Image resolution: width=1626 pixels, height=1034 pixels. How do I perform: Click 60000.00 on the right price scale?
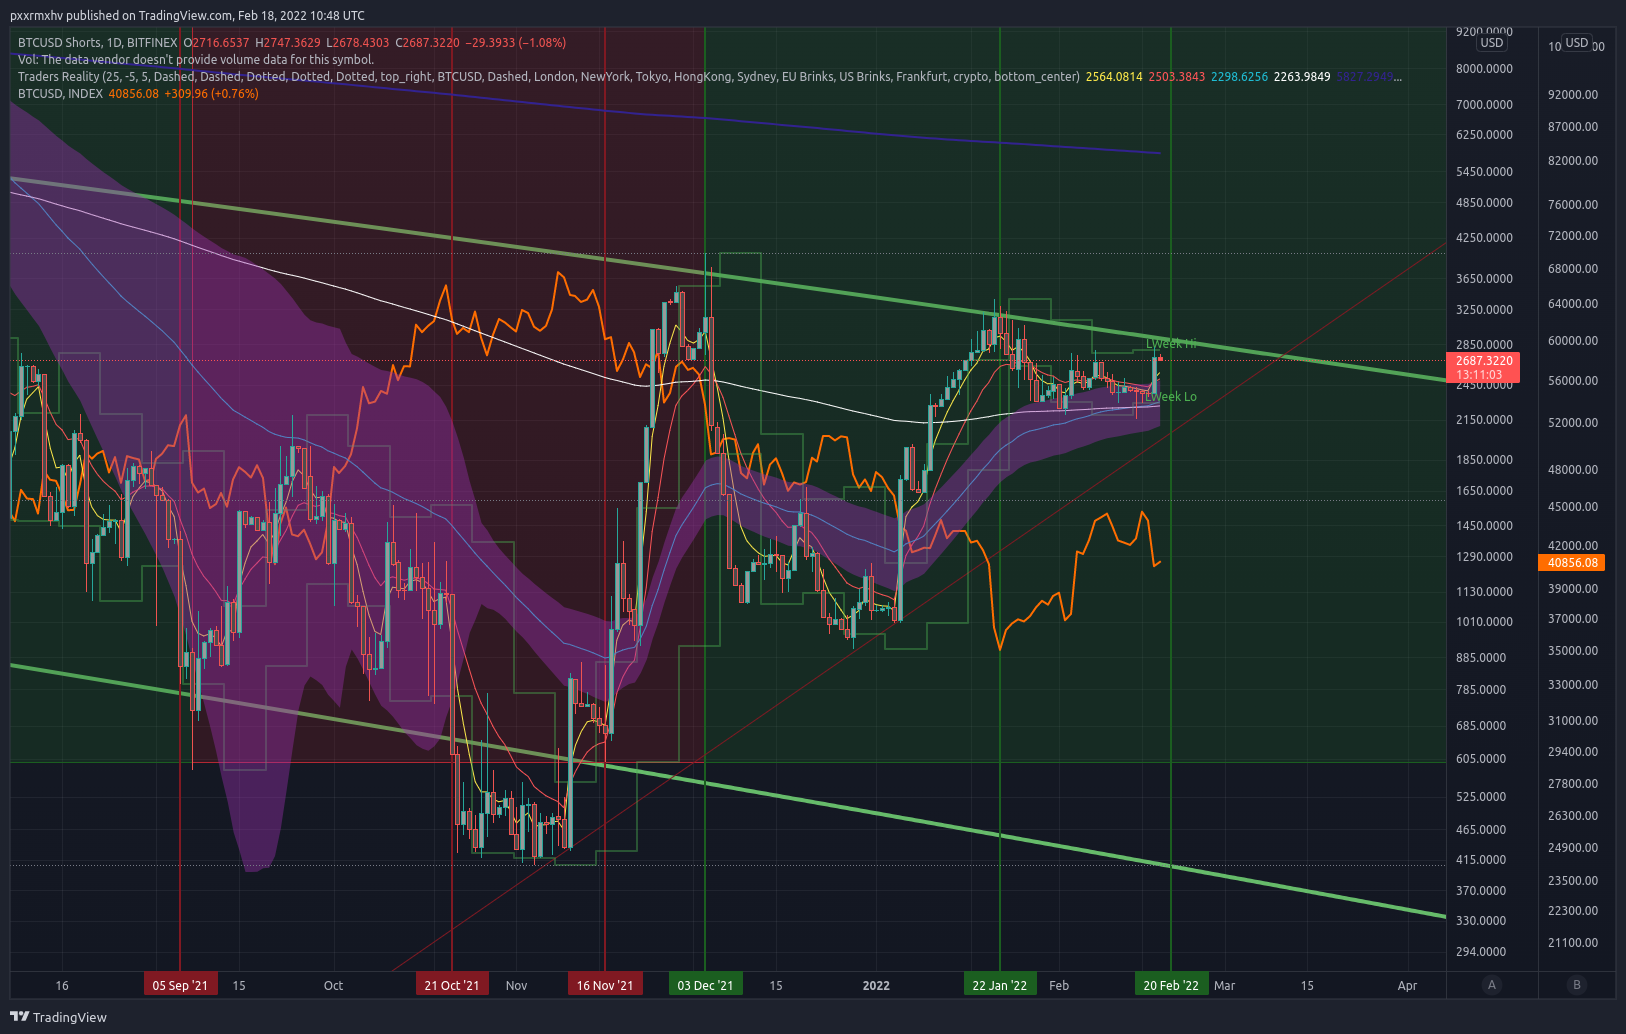point(1573,341)
